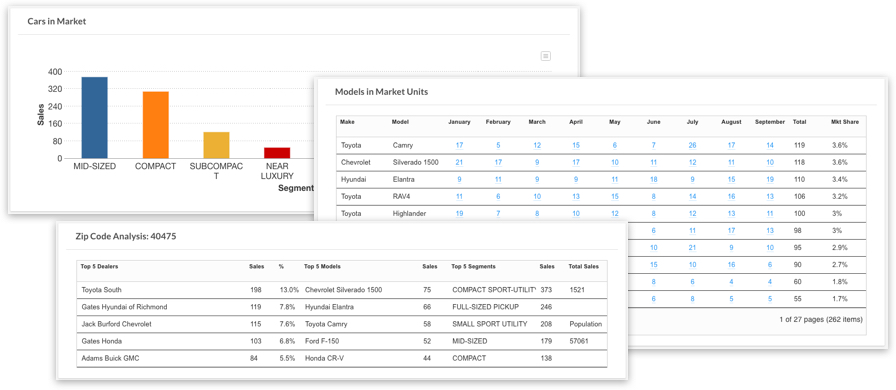The width and height of the screenshot is (896, 390).
Task: Sort Models table by Make column header
Action: [x=347, y=122]
